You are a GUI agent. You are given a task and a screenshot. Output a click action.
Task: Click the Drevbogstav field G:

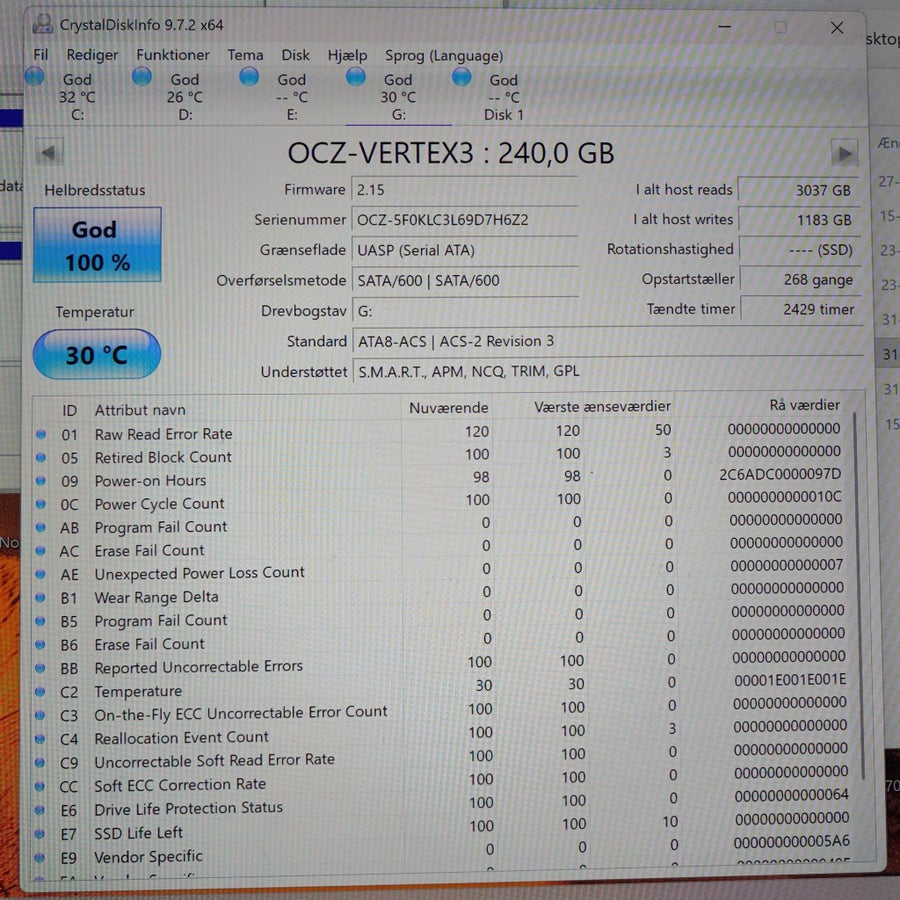[x=465, y=311]
